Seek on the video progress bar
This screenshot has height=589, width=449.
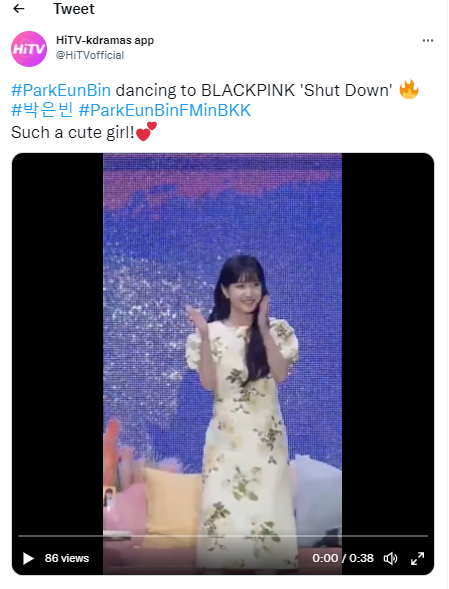(x=223, y=536)
